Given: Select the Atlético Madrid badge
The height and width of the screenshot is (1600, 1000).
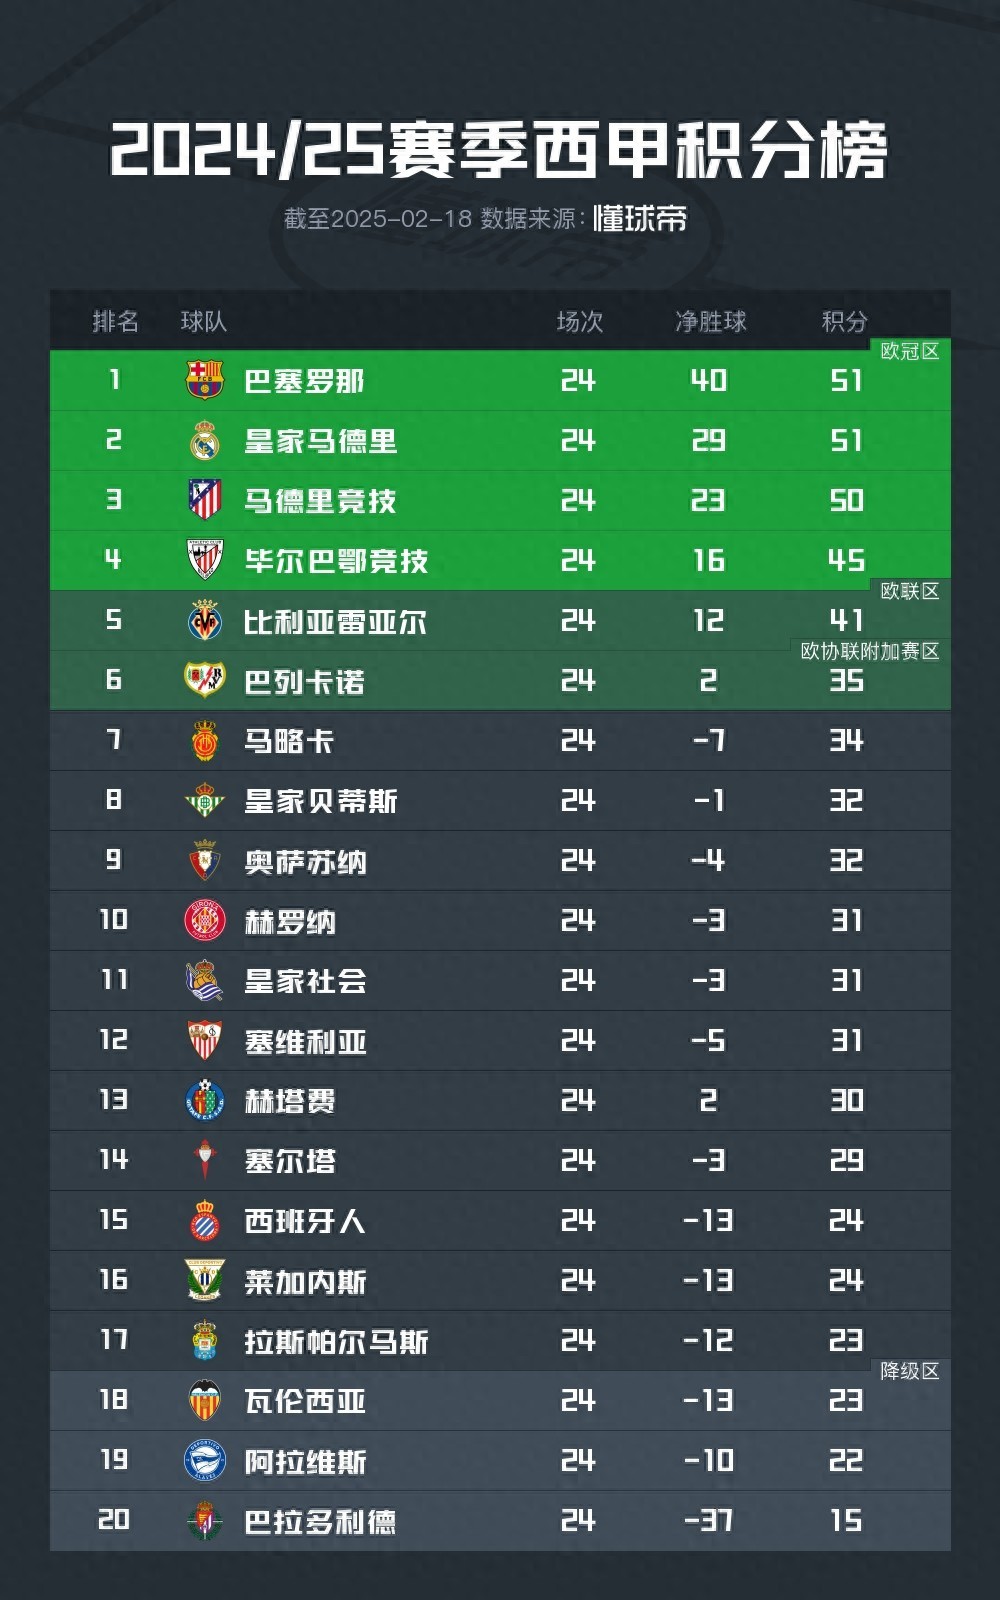Looking at the screenshot, I should (205, 500).
